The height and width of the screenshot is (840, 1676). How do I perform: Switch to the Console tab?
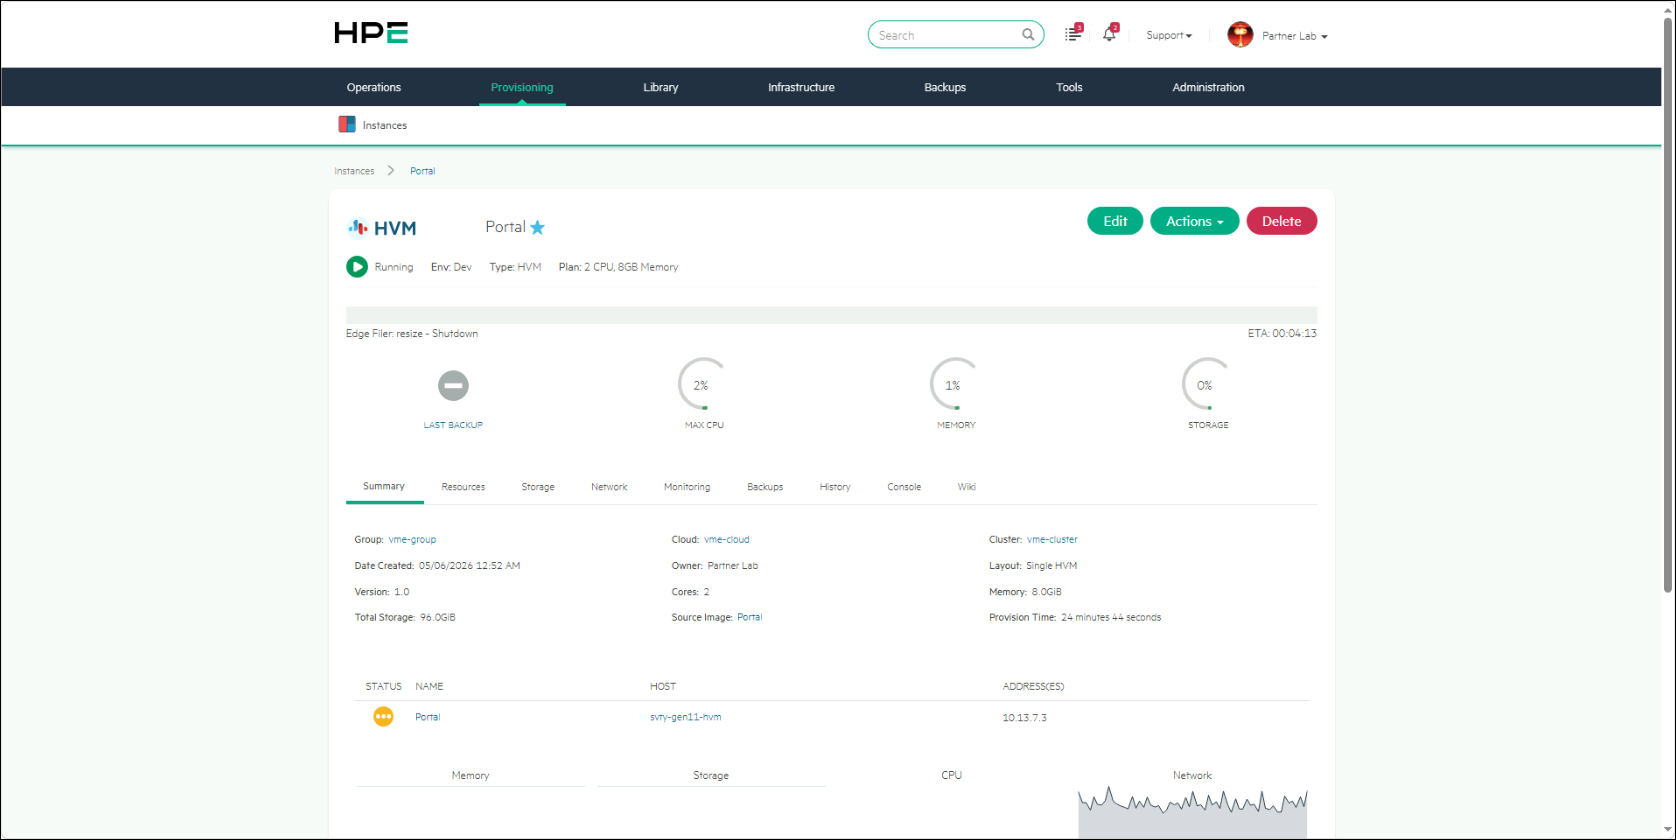pos(904,487)
